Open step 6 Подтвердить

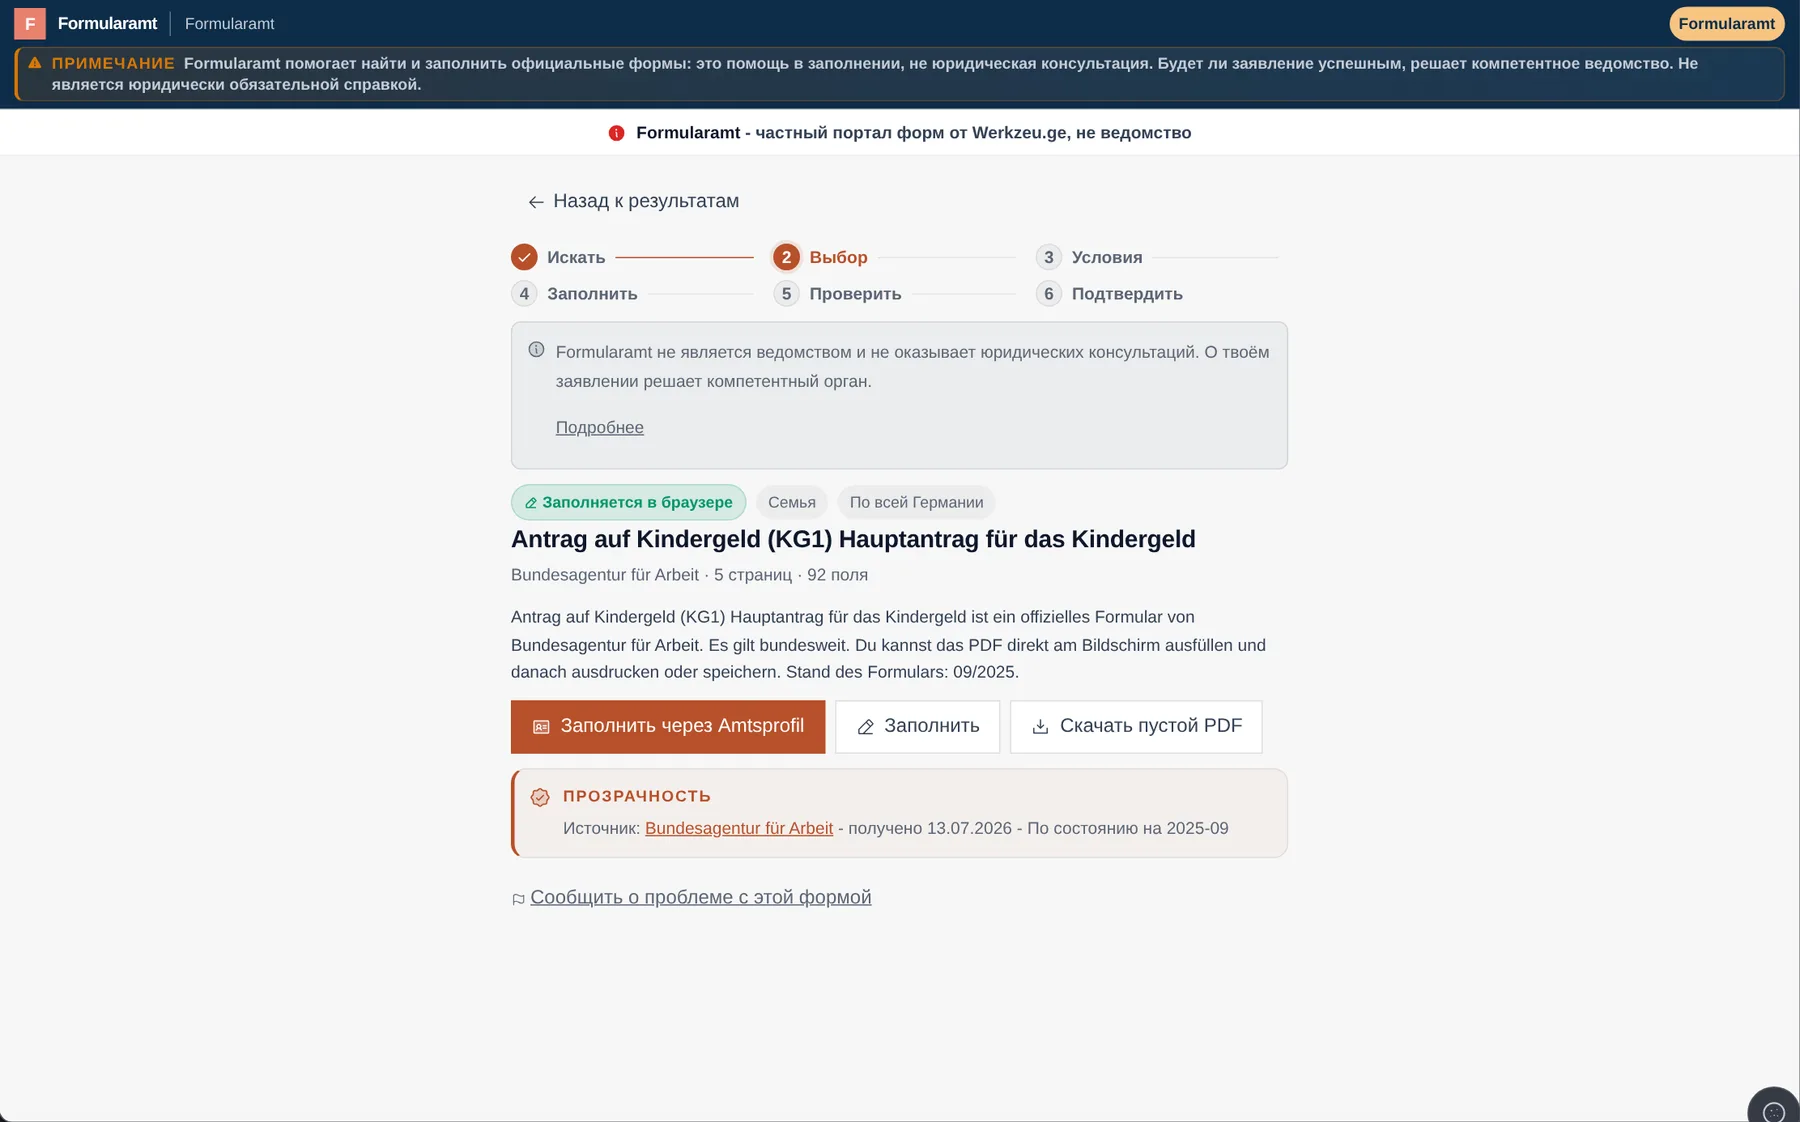point(1109,294)
